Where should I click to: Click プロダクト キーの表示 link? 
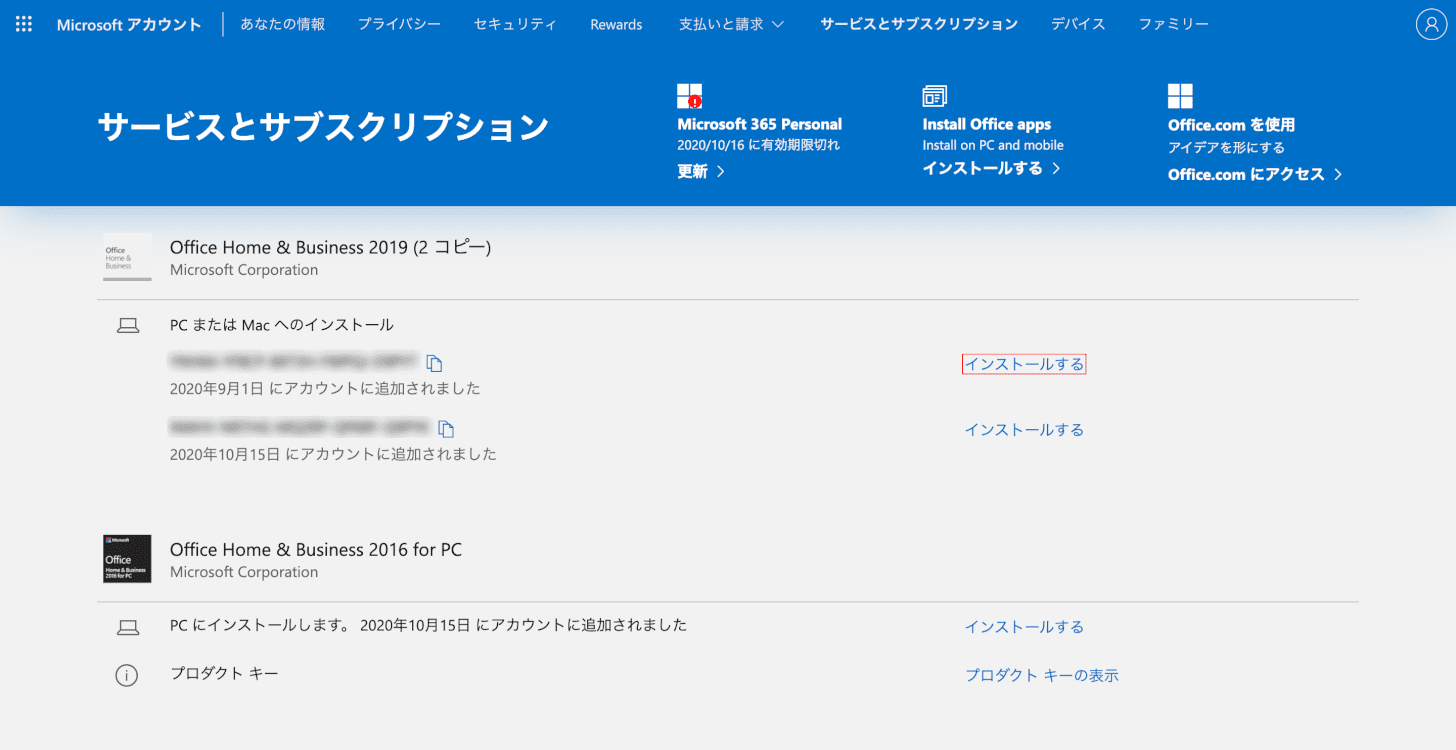[1041, 675]
